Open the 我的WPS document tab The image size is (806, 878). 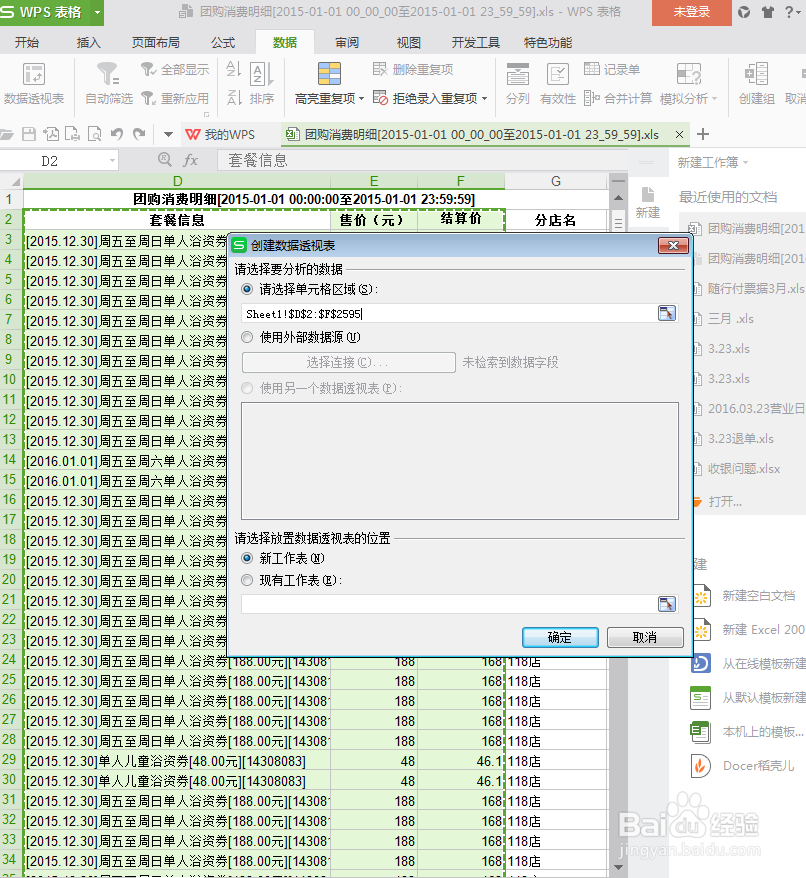coord(220,134)
